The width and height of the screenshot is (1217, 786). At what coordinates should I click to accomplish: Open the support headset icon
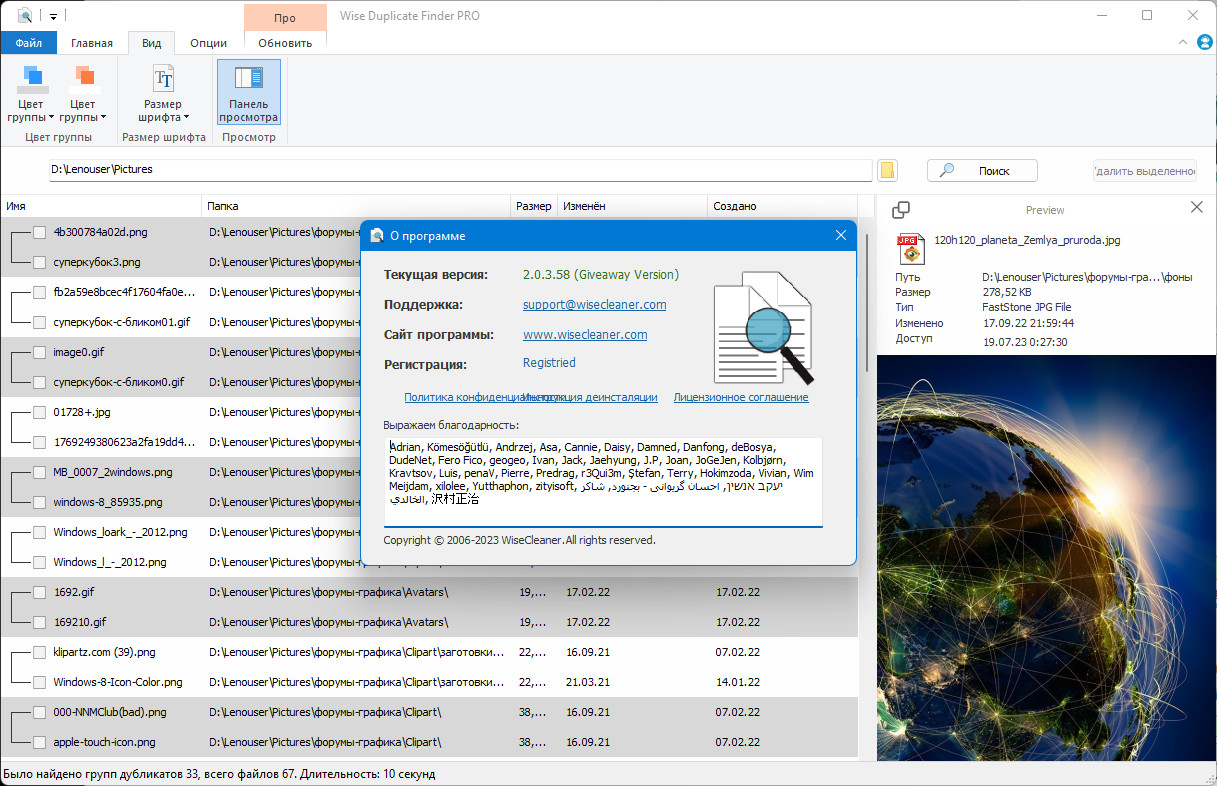(x=1204, y=42)
